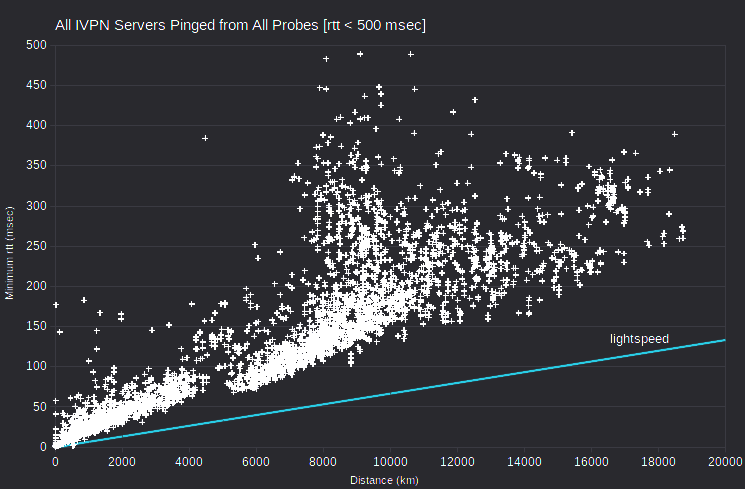Click the cyan lightspeed line
Screen dimensions: 745x489
tap(391, 393)
